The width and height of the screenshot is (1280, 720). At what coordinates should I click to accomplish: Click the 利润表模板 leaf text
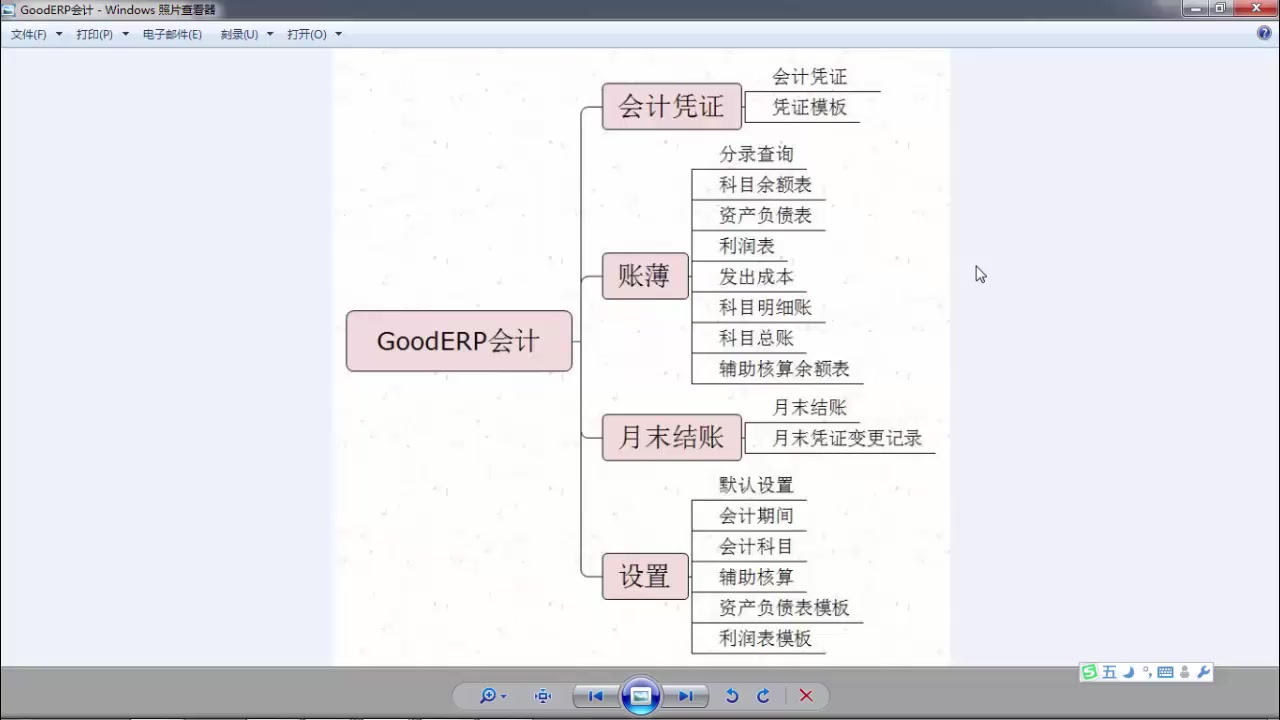[766, 638]
